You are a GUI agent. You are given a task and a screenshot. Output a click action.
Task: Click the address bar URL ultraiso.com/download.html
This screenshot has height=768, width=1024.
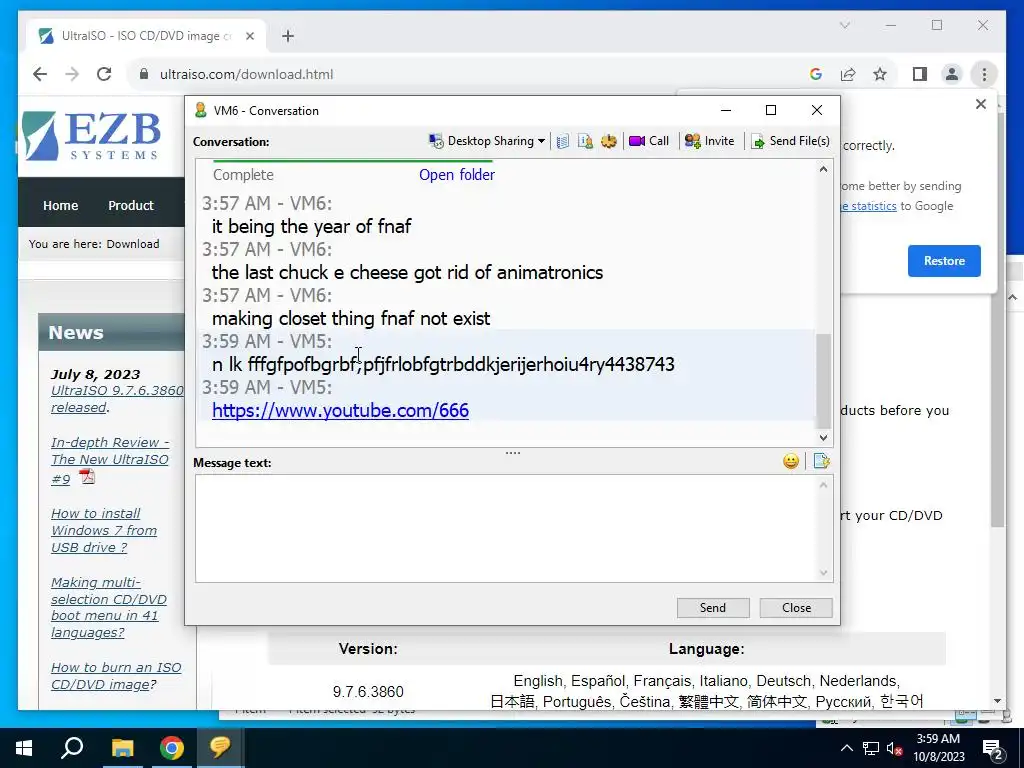[246, 74]
